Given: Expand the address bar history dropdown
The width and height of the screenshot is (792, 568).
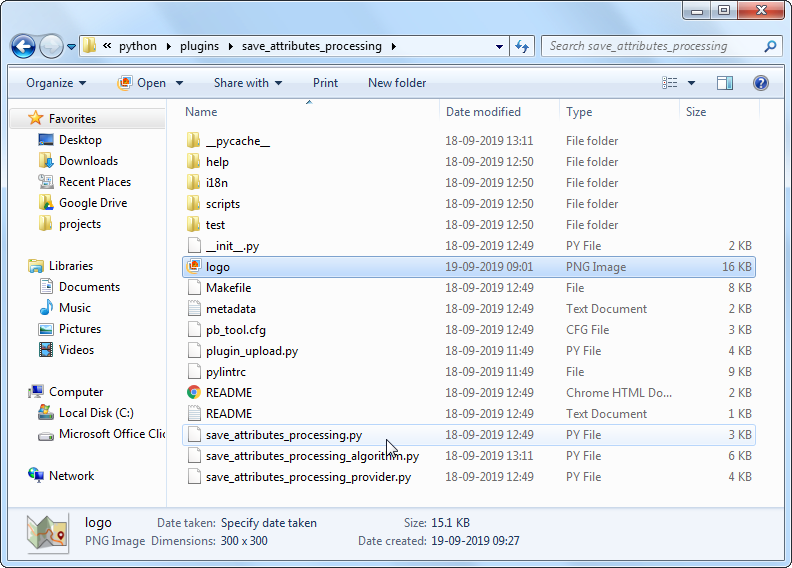Looking at the screenshot, I should pos(500,46).
